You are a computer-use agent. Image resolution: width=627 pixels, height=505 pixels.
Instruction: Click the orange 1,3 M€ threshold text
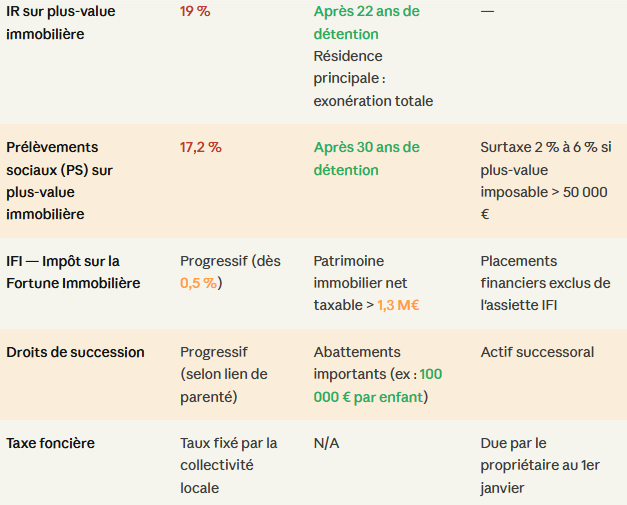397,305
